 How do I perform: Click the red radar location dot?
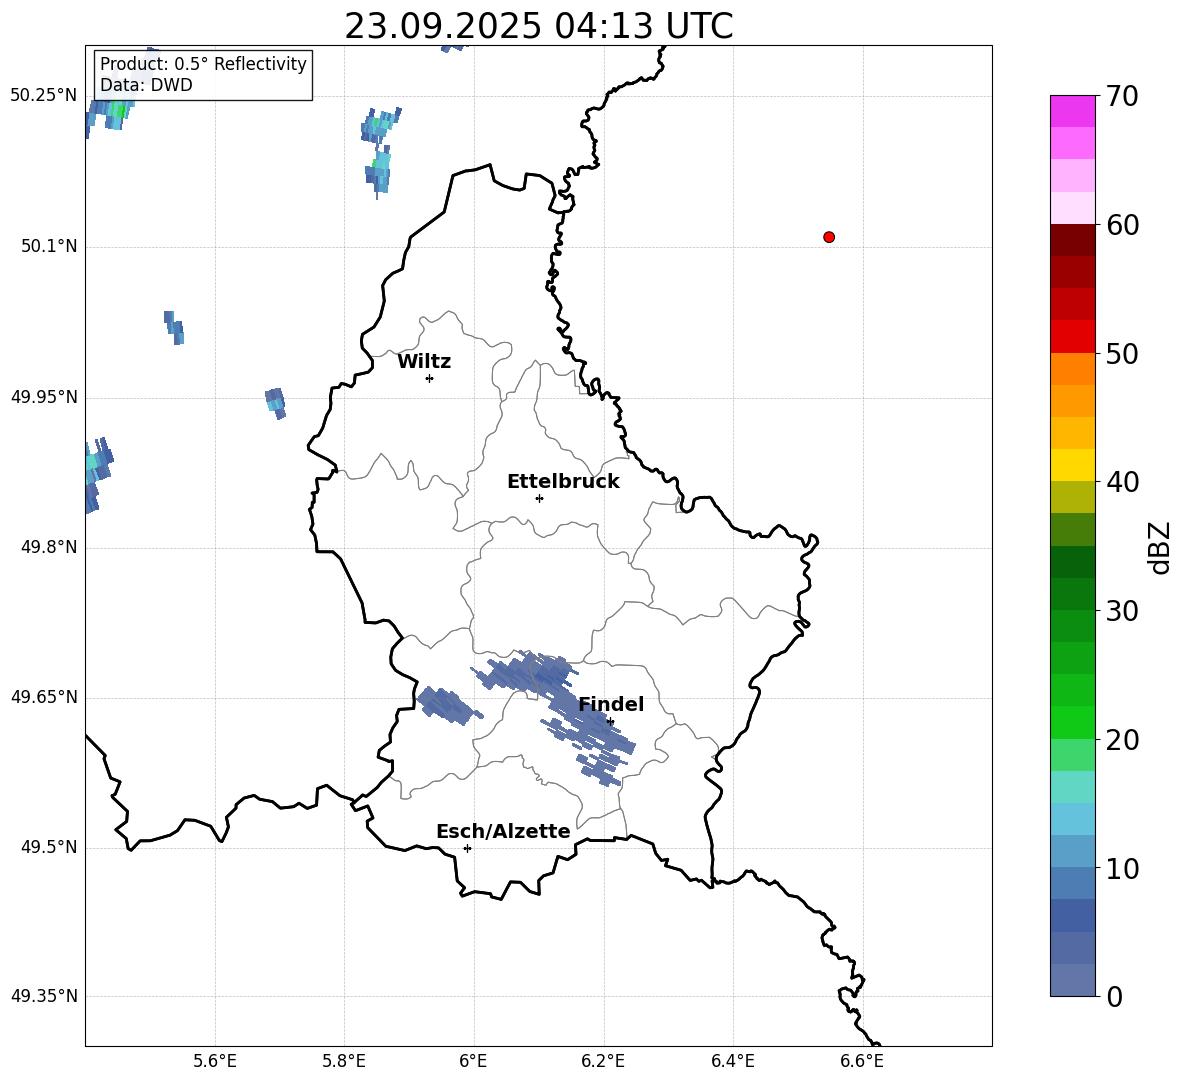pos(829,237)
